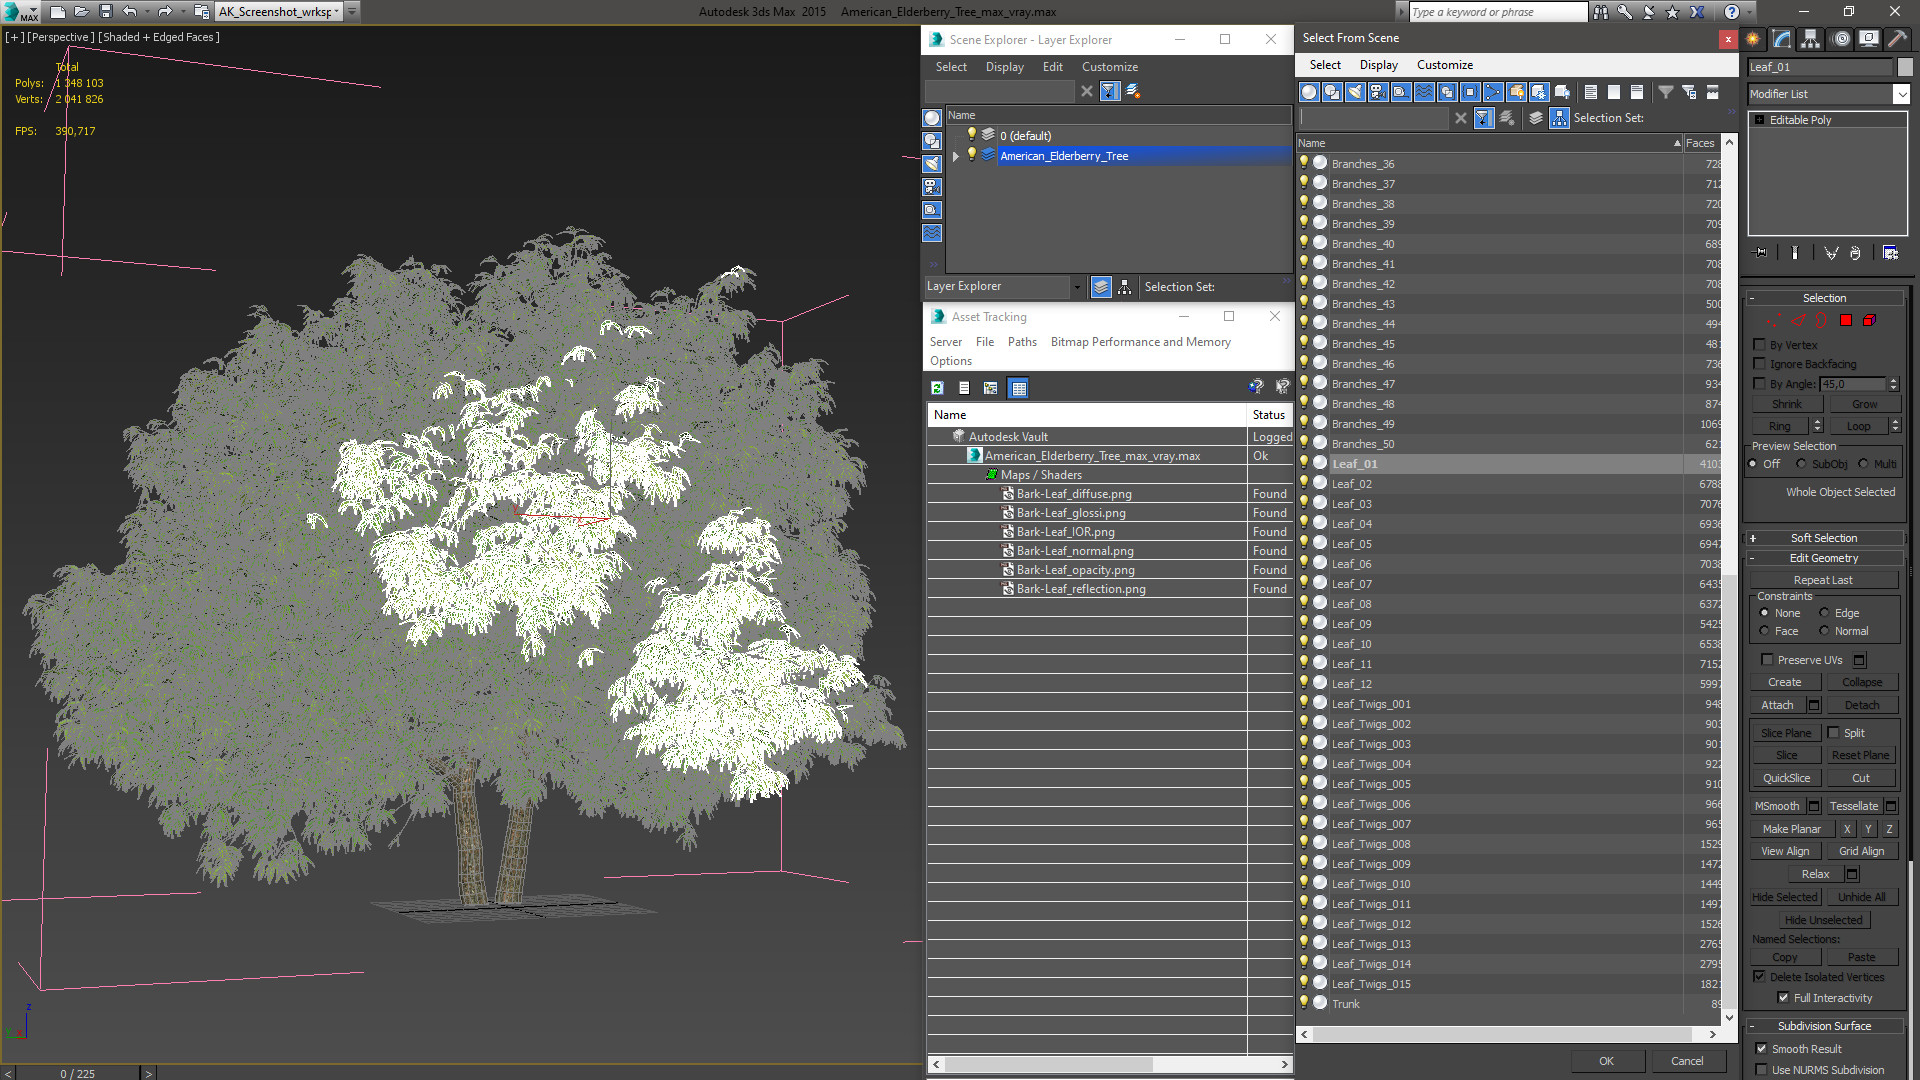Click Save File icon in main toolbar
Image resolution: width=1920 pixels, height=1080 pixels.
(105, 12)
